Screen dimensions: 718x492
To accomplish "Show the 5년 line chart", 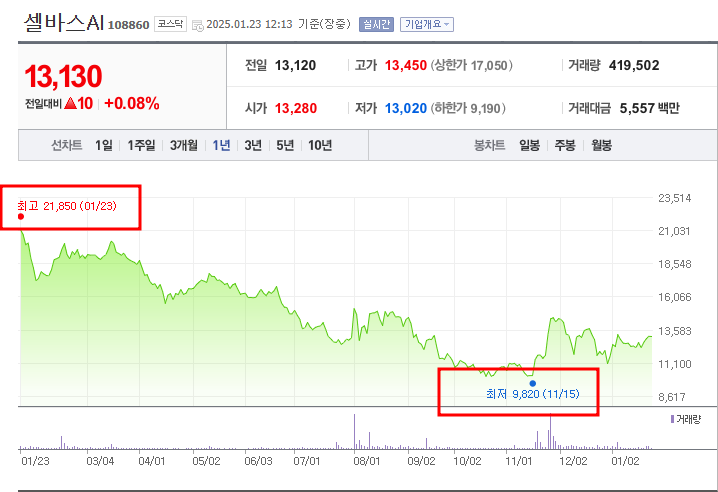I will click(x=285, y=146).
